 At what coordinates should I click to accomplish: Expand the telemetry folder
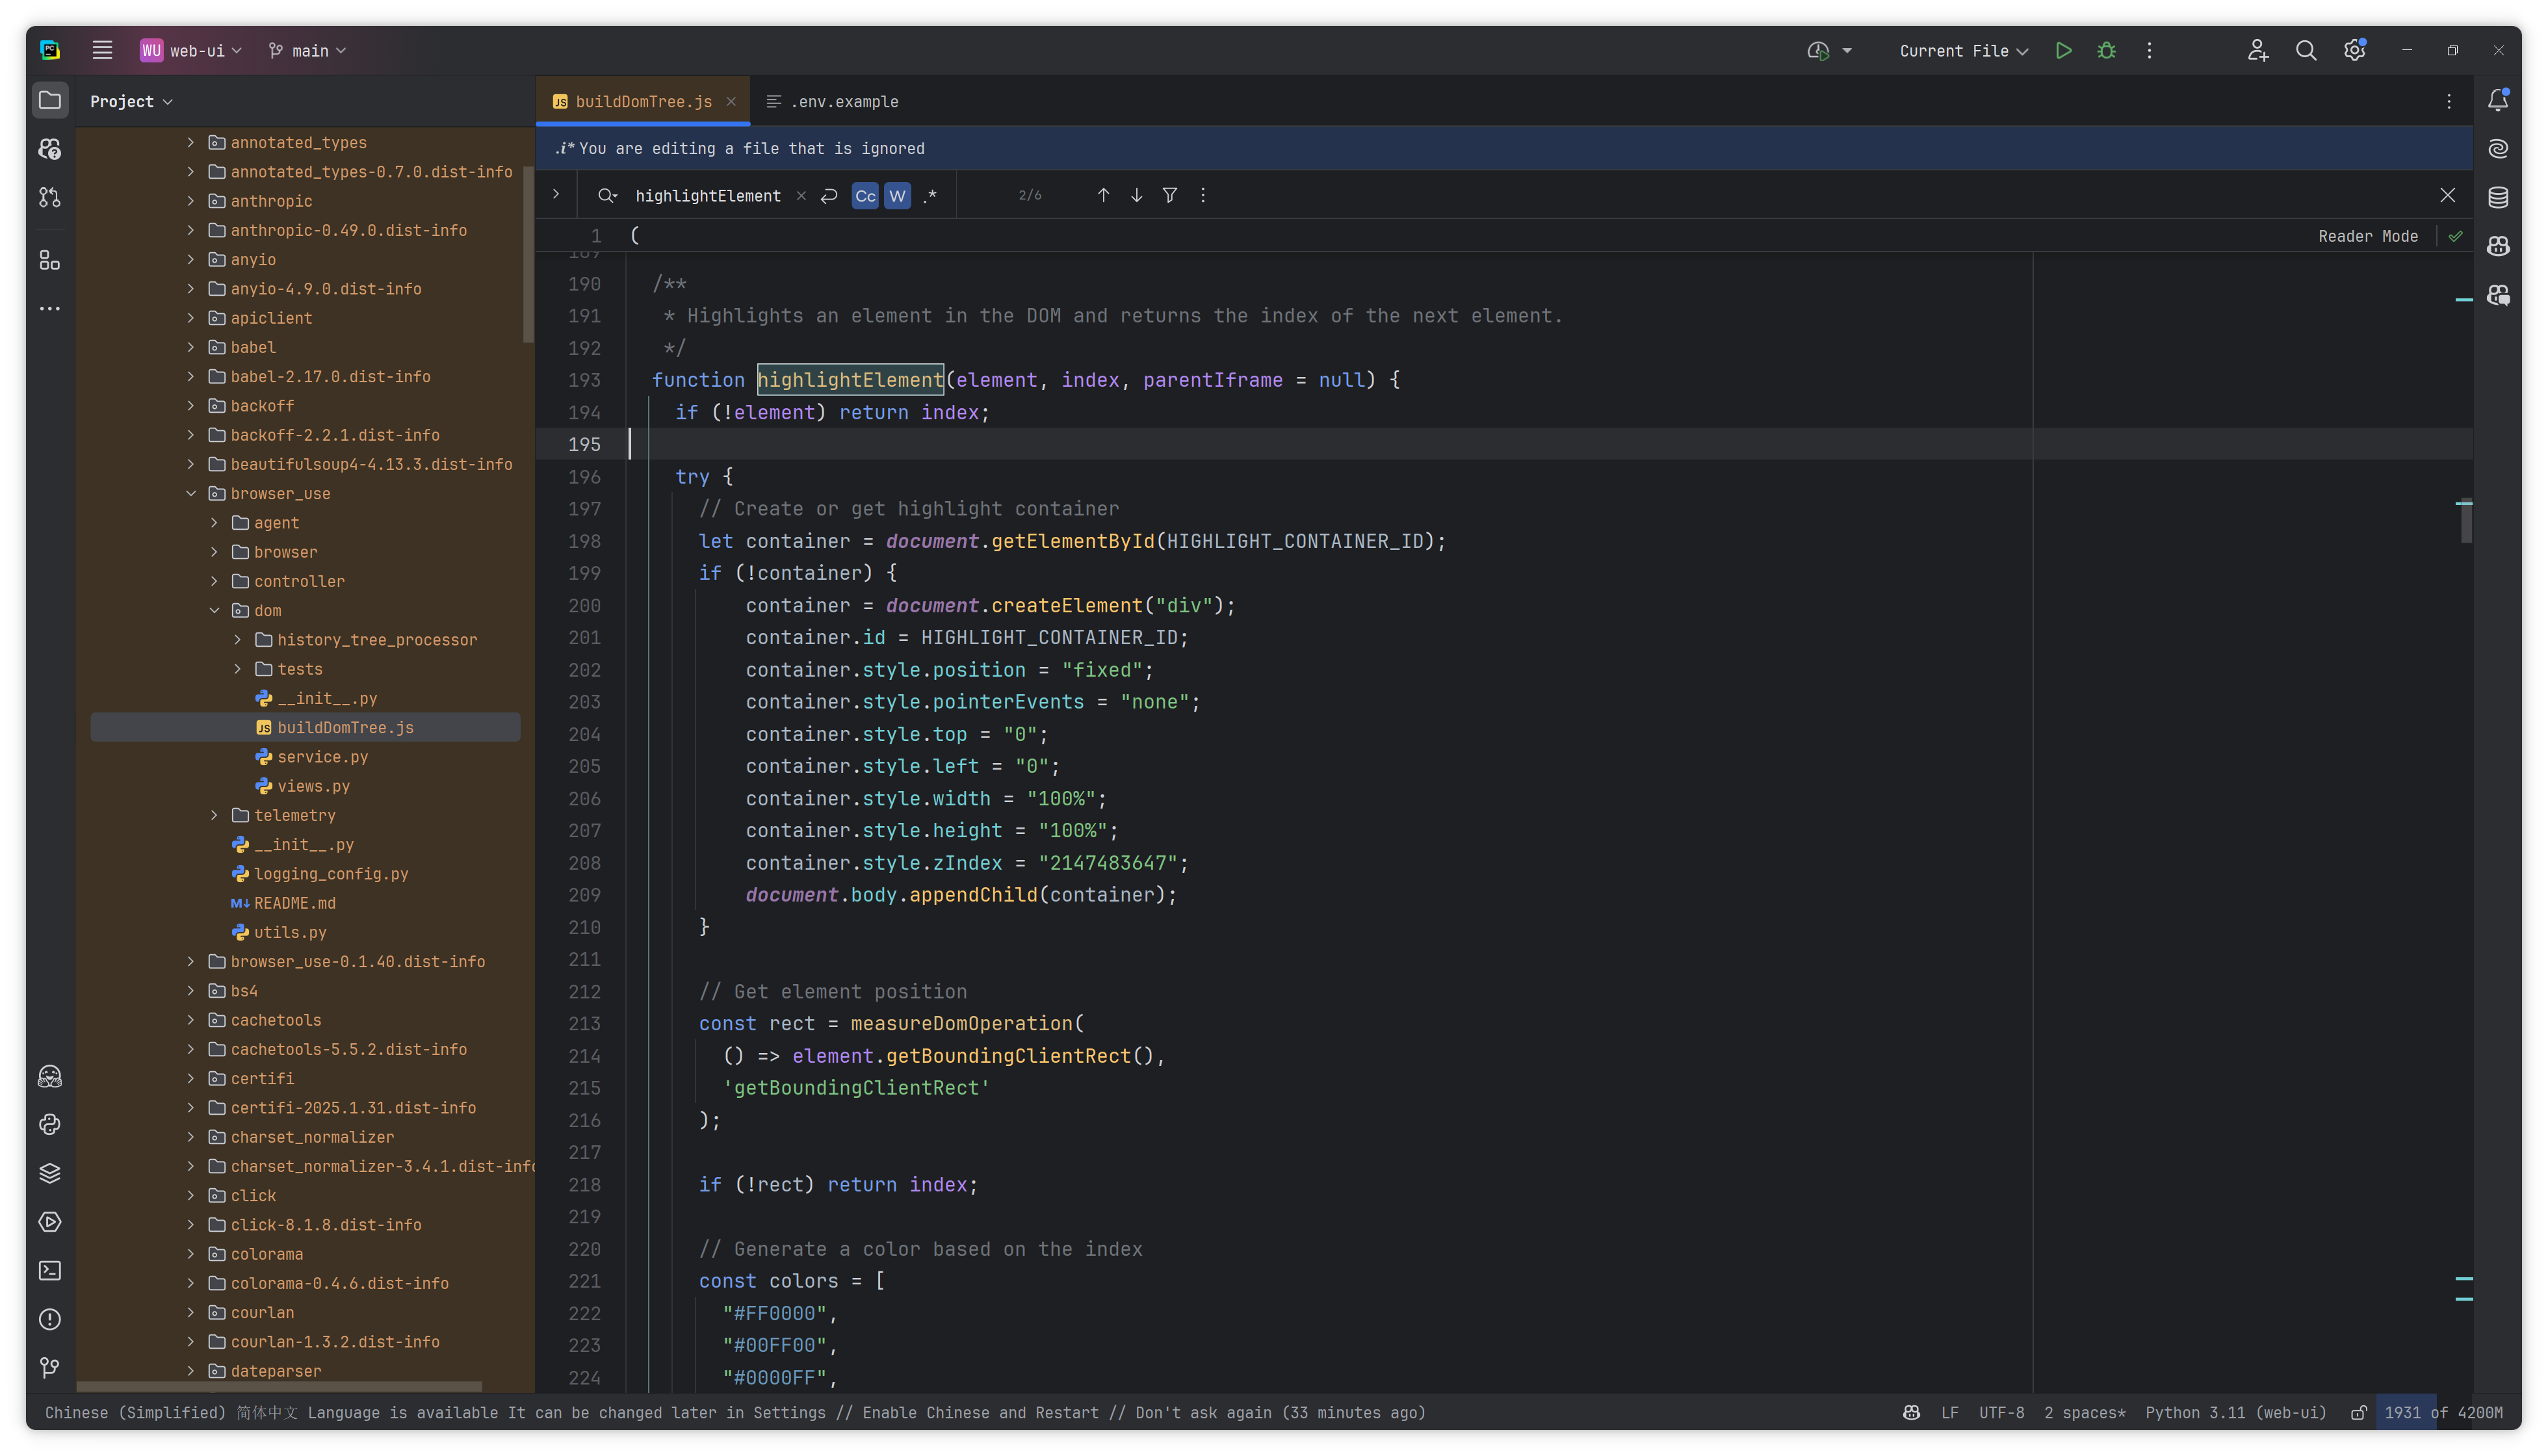coord(214,815)
